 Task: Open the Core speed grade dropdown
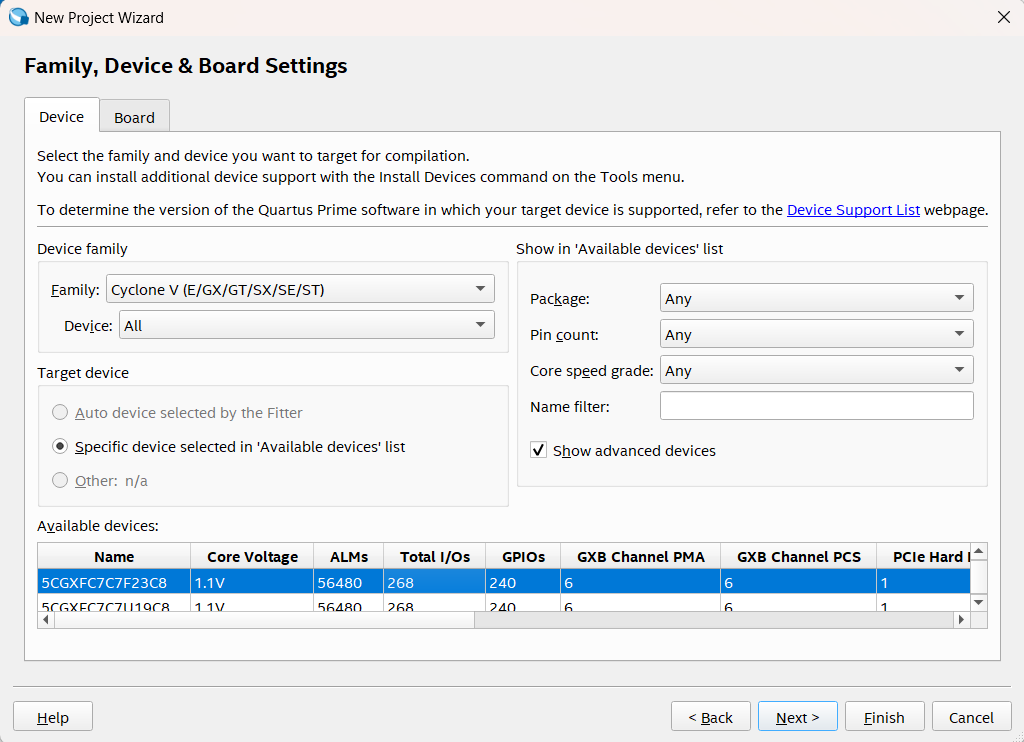tap(816, 371)
